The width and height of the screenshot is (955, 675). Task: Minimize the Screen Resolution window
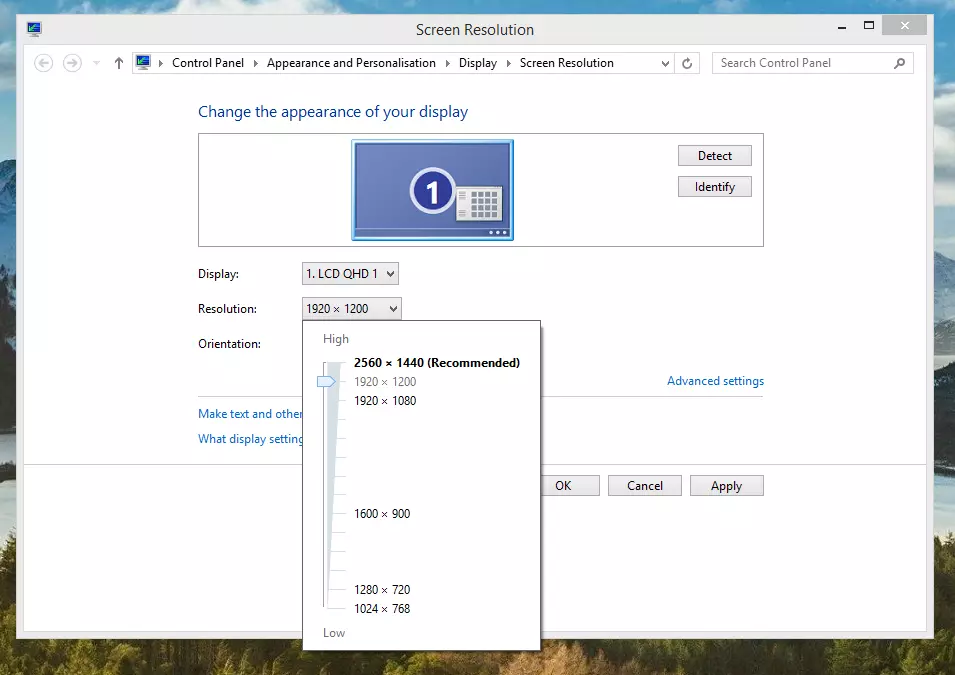click(842, 26)
